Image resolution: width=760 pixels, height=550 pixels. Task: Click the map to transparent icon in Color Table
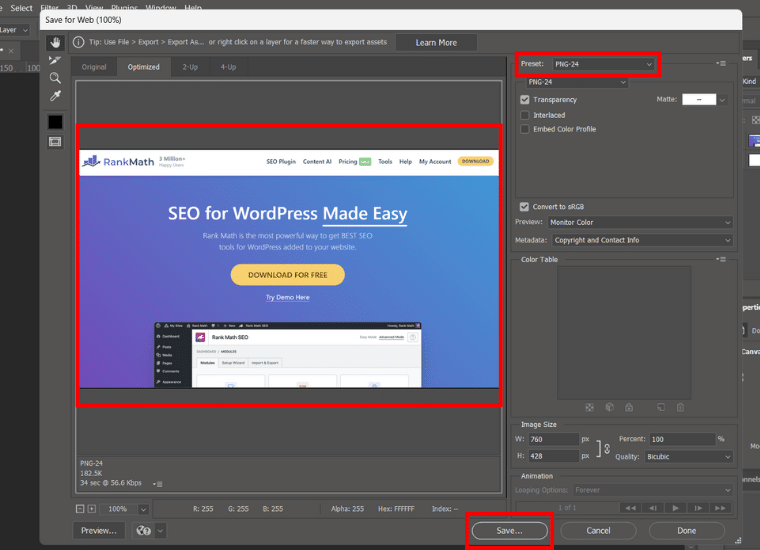pyautogui.click(x=589, y=408)
